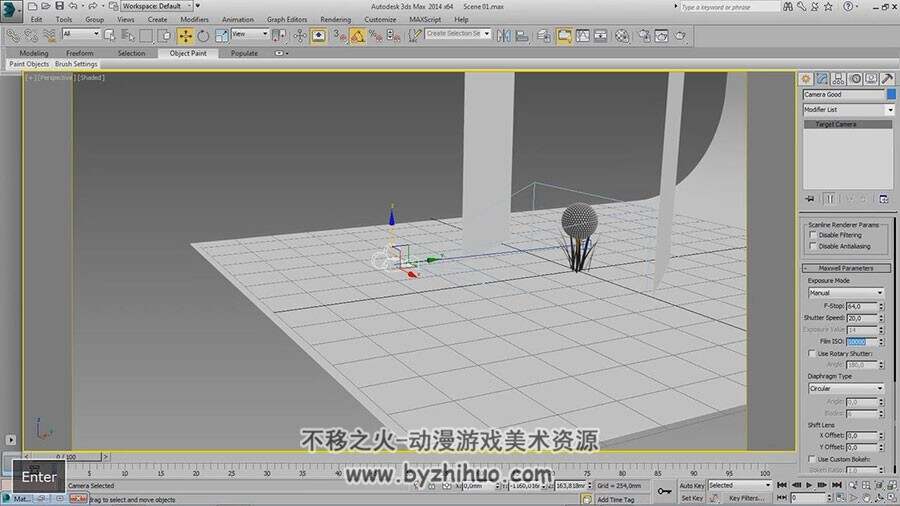The width and height of the screenshot is (900, 506).
Task: Toggle the Set Key mode button
Action: click(692, 498)
